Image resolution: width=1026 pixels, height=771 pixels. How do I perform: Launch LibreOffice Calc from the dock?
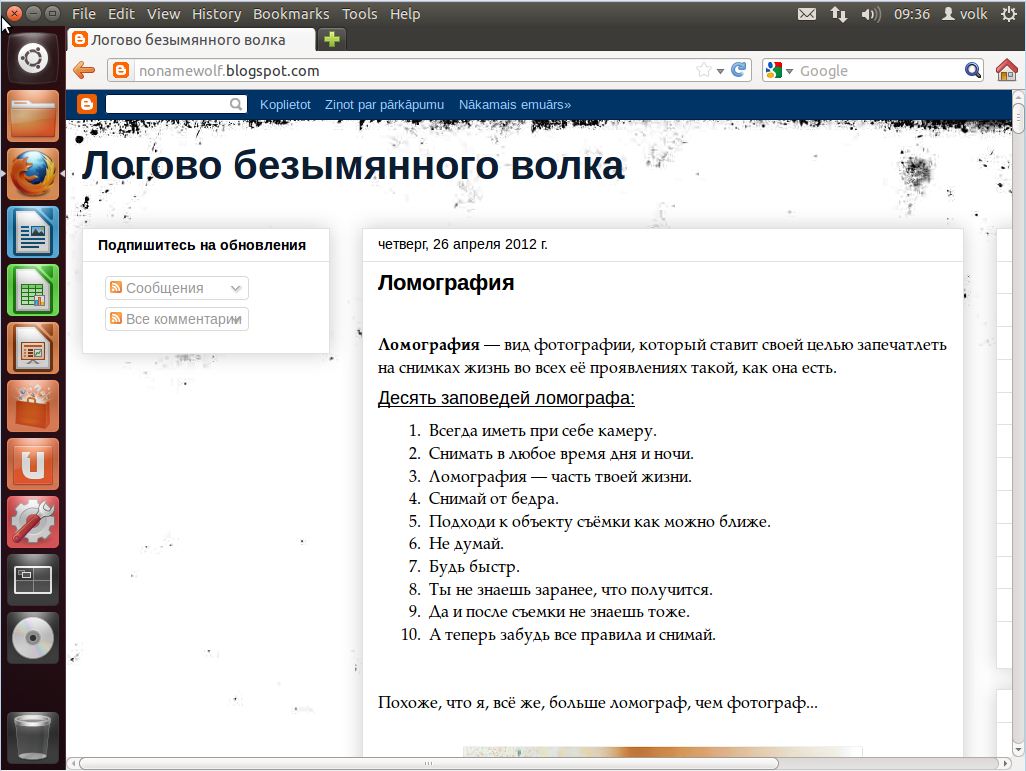[x=33, y=291]
